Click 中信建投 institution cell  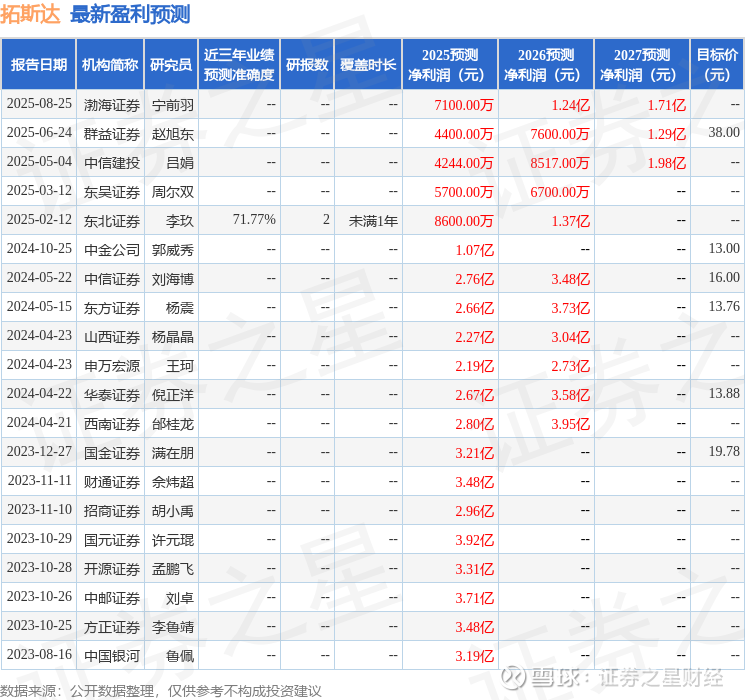pyautogui.click(x=112, y=163)
